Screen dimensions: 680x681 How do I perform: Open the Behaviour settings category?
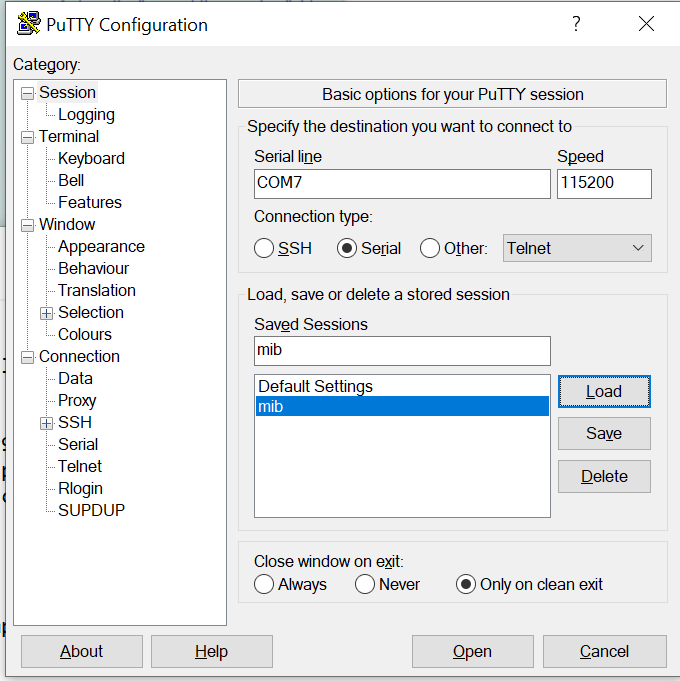click(x=93, y=268)
